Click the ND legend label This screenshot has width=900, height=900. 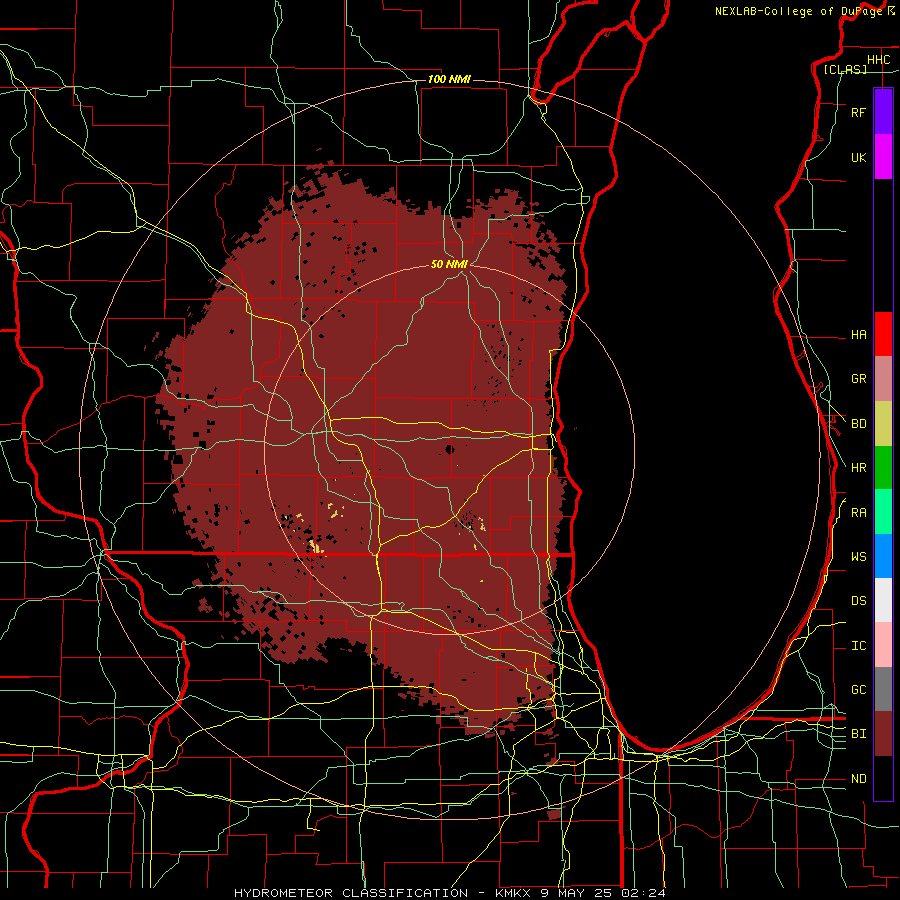[858, 779]
